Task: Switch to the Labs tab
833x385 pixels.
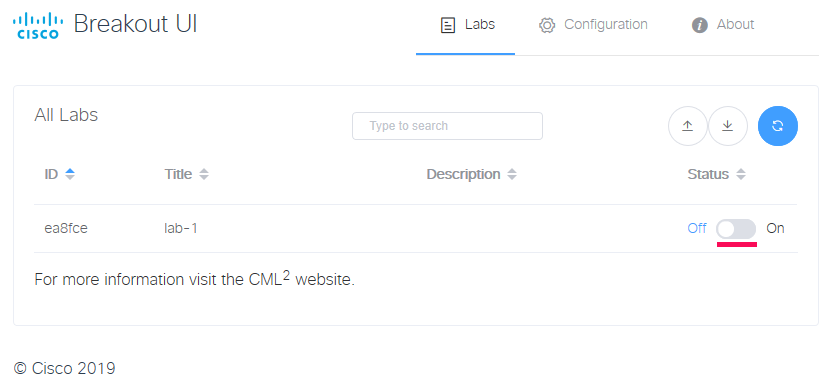Action: (466, 25)
